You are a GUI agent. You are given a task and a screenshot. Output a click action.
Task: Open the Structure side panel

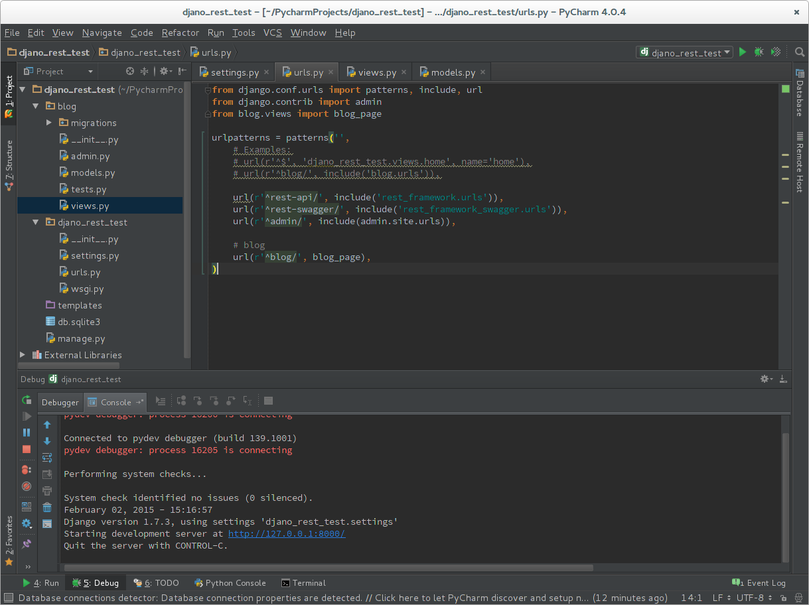(x=9, y=165)
